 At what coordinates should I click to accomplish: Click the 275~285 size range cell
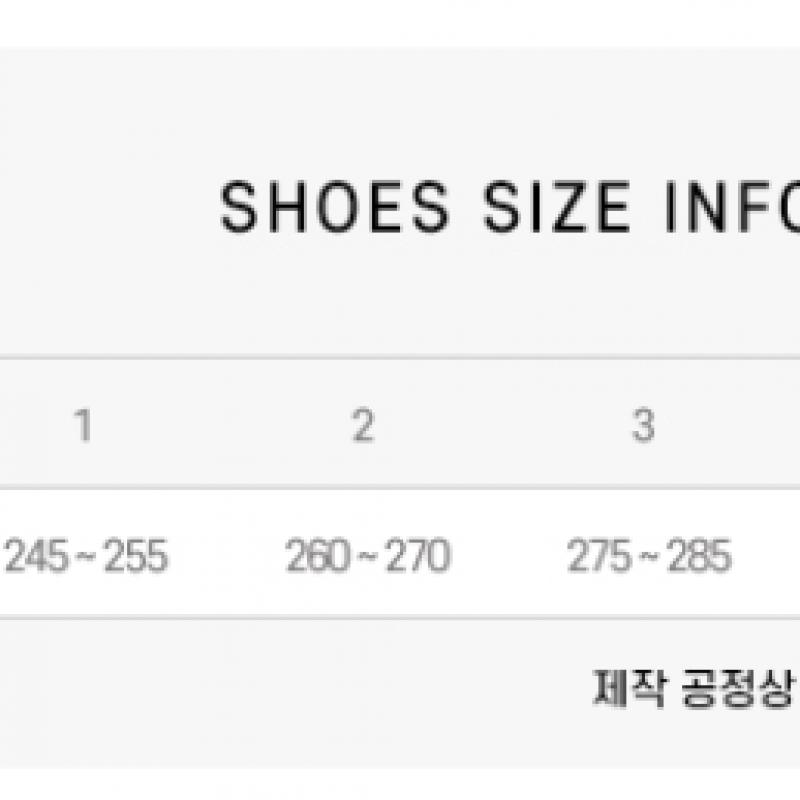tap(649, 556)
